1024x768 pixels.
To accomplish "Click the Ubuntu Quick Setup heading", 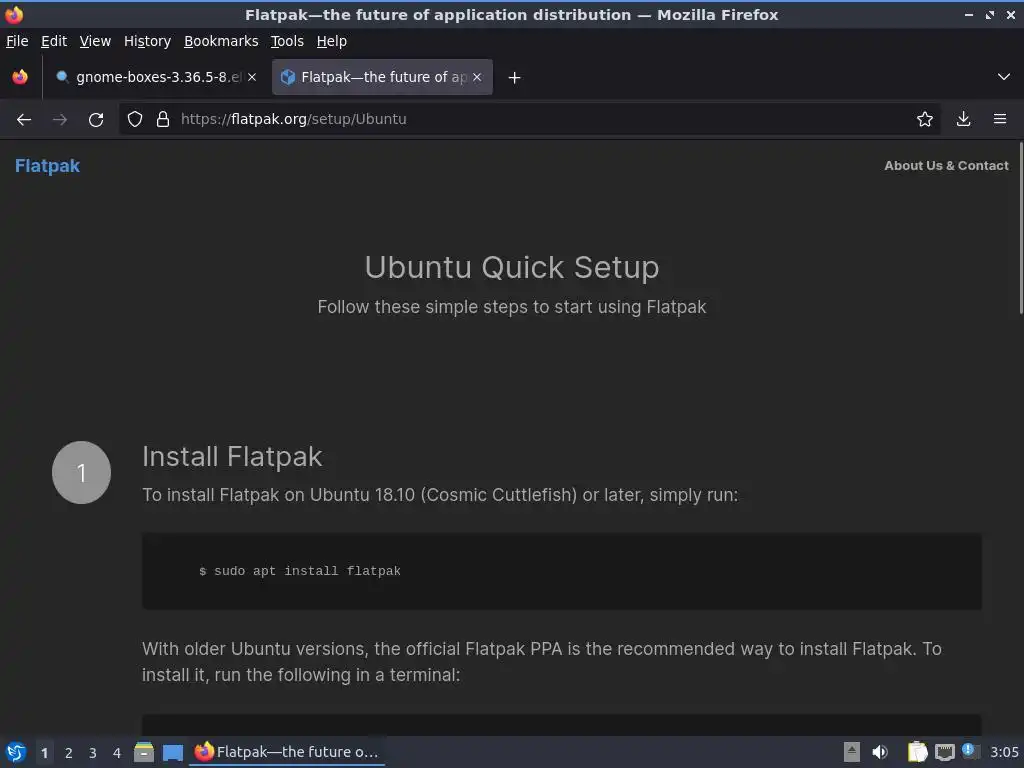I will [512, 267].
